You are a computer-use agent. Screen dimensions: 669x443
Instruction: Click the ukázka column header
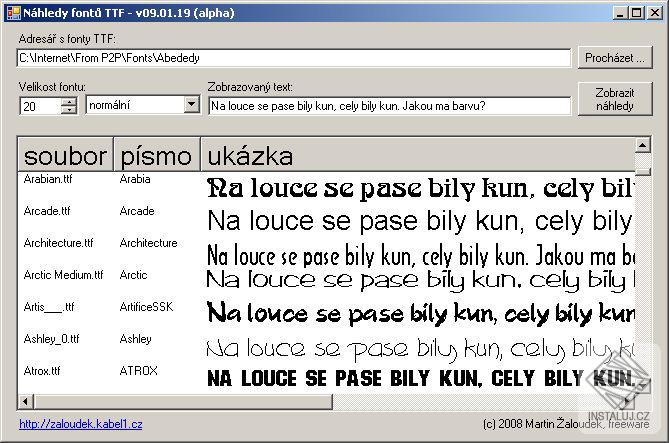tap(418, 154)
